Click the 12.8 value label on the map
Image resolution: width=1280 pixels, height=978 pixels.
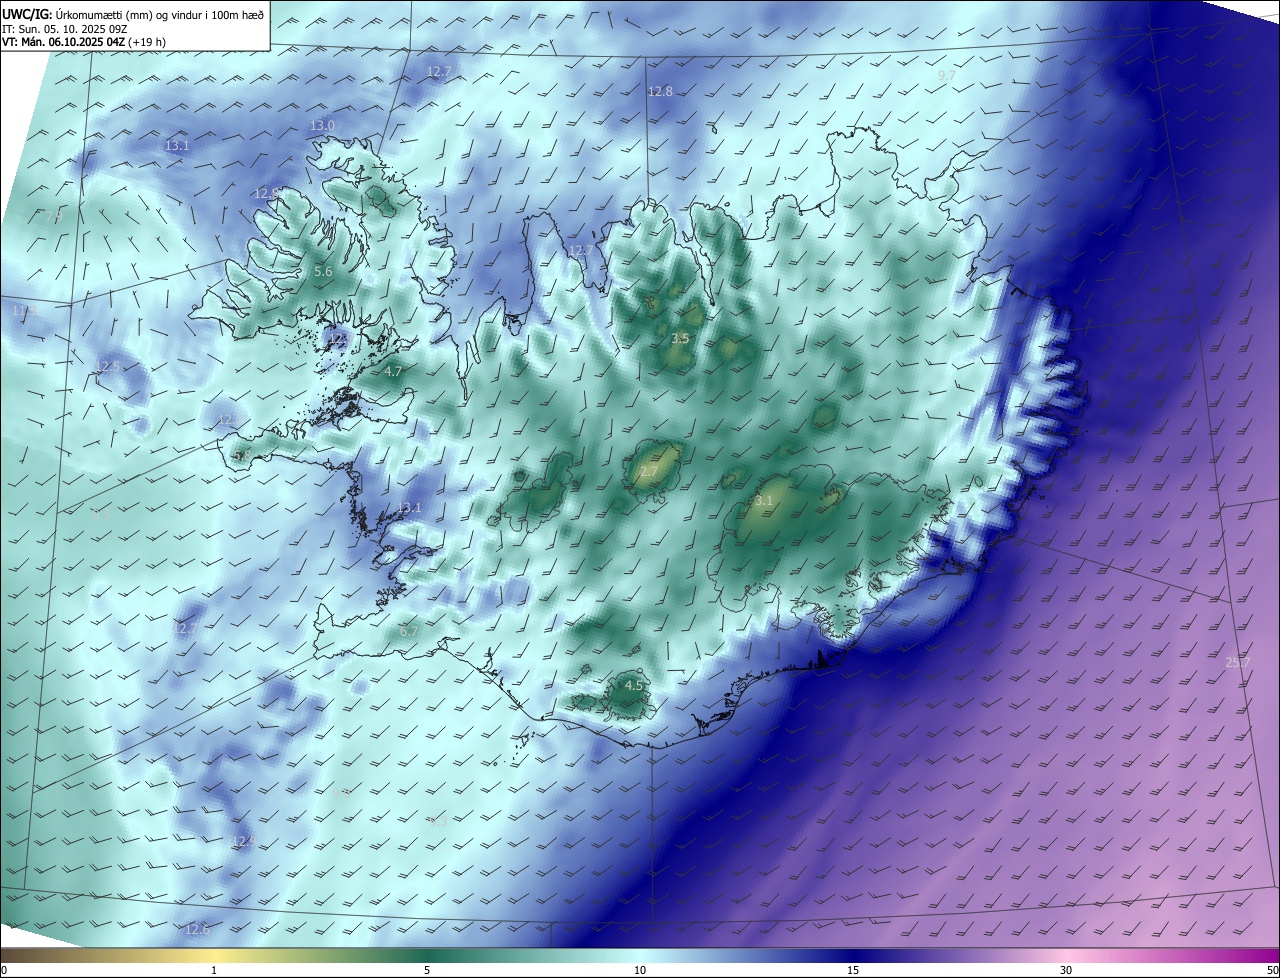660,91
